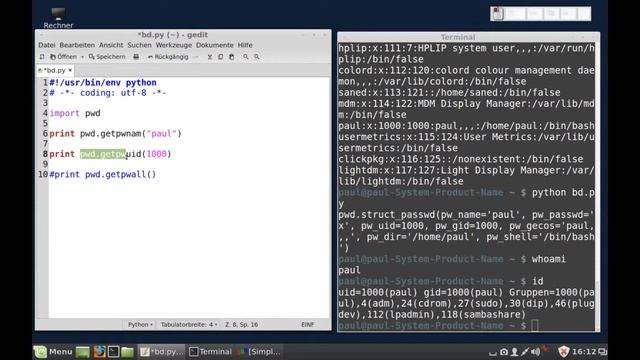This screenshot has height=360, width=640.
Task: Open the file manager folder icon in panel
Action: pos(127,351)
